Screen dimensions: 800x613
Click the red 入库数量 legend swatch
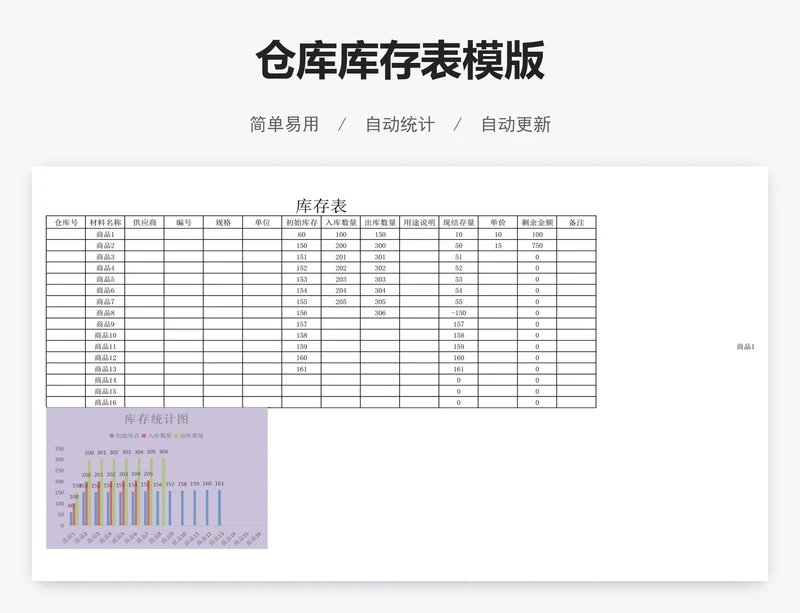pyautogui.click(x=144, y=436)
